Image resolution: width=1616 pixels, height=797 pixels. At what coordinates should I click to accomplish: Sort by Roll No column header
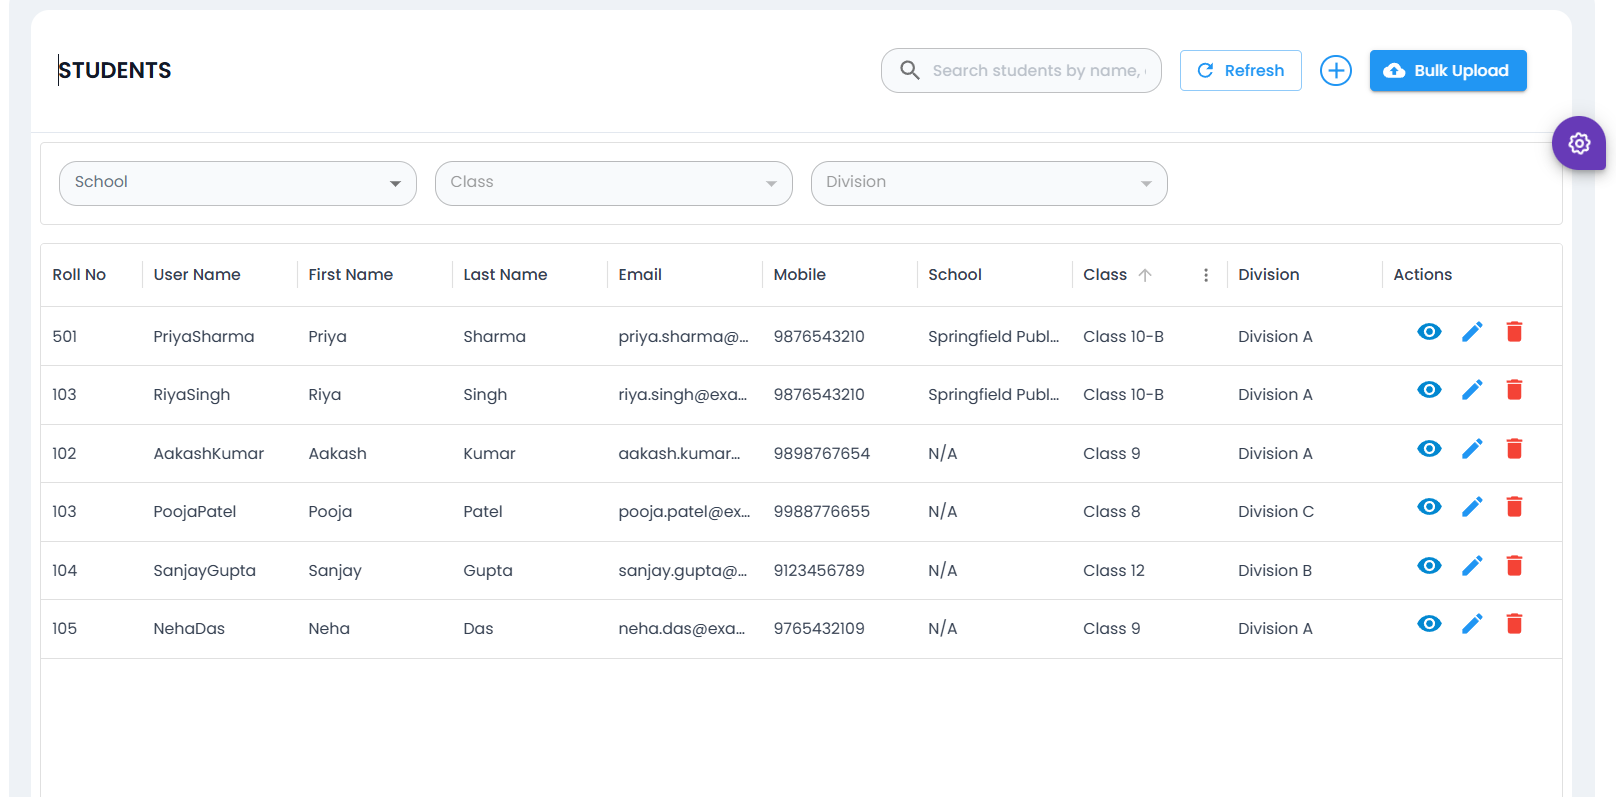tap(79, 275)
